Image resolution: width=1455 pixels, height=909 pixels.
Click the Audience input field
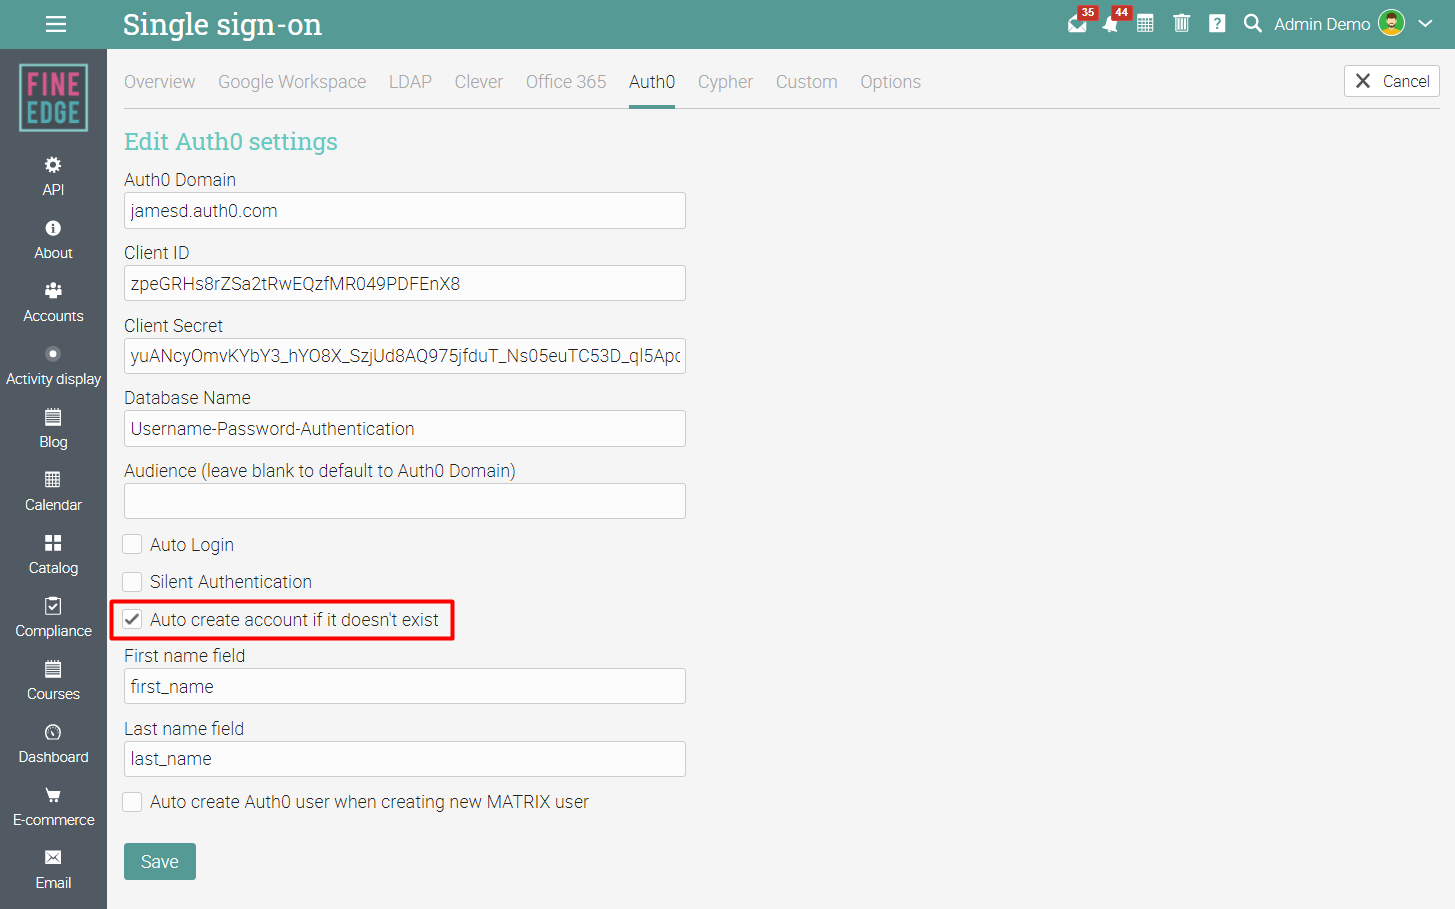405,501
